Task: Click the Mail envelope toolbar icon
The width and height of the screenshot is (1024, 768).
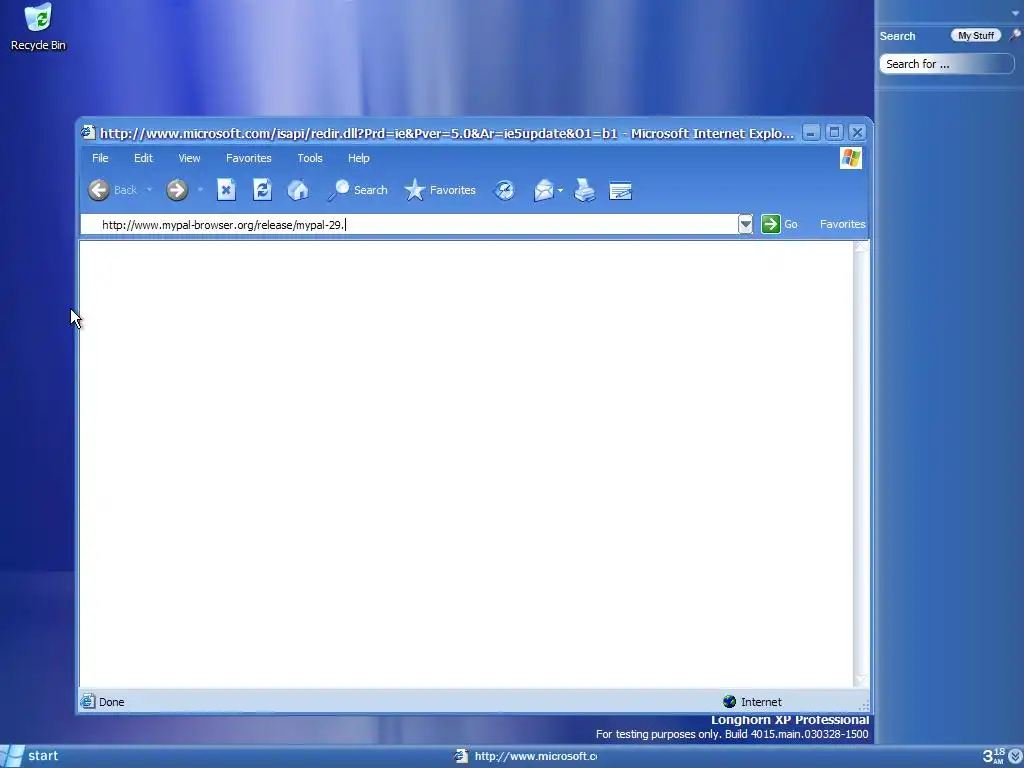Action: coord(543,190)
